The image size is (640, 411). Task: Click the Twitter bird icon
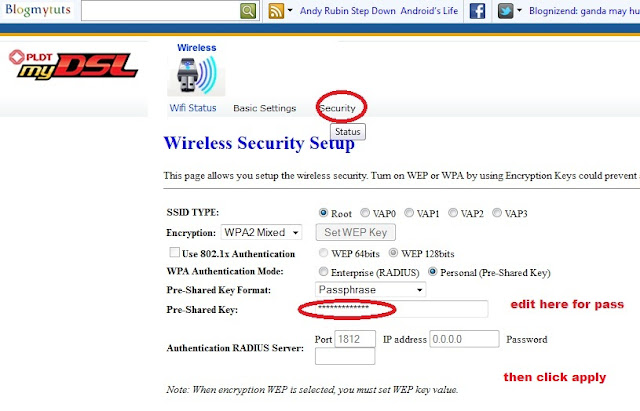pos(505,11)
